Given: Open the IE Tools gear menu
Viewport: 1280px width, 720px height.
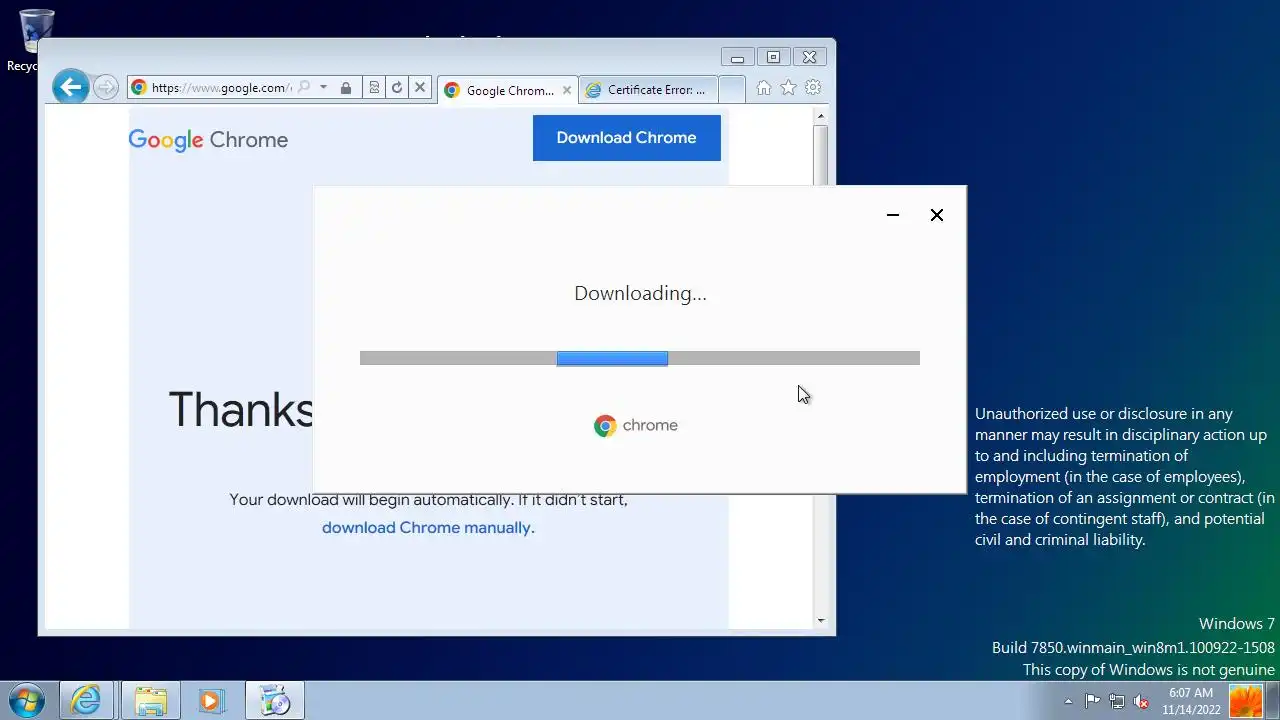Looking at the screenshot, I should (813, 88).
